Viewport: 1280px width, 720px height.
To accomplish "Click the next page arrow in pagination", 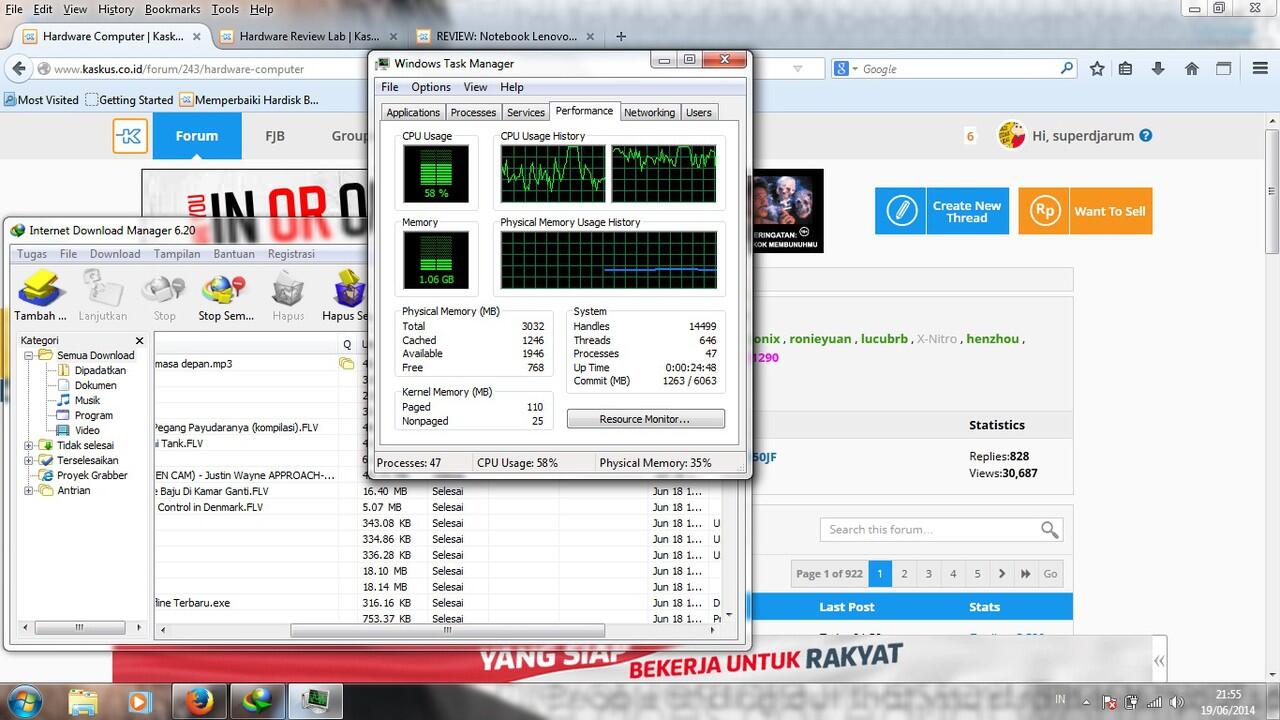I will [1002, 574].
